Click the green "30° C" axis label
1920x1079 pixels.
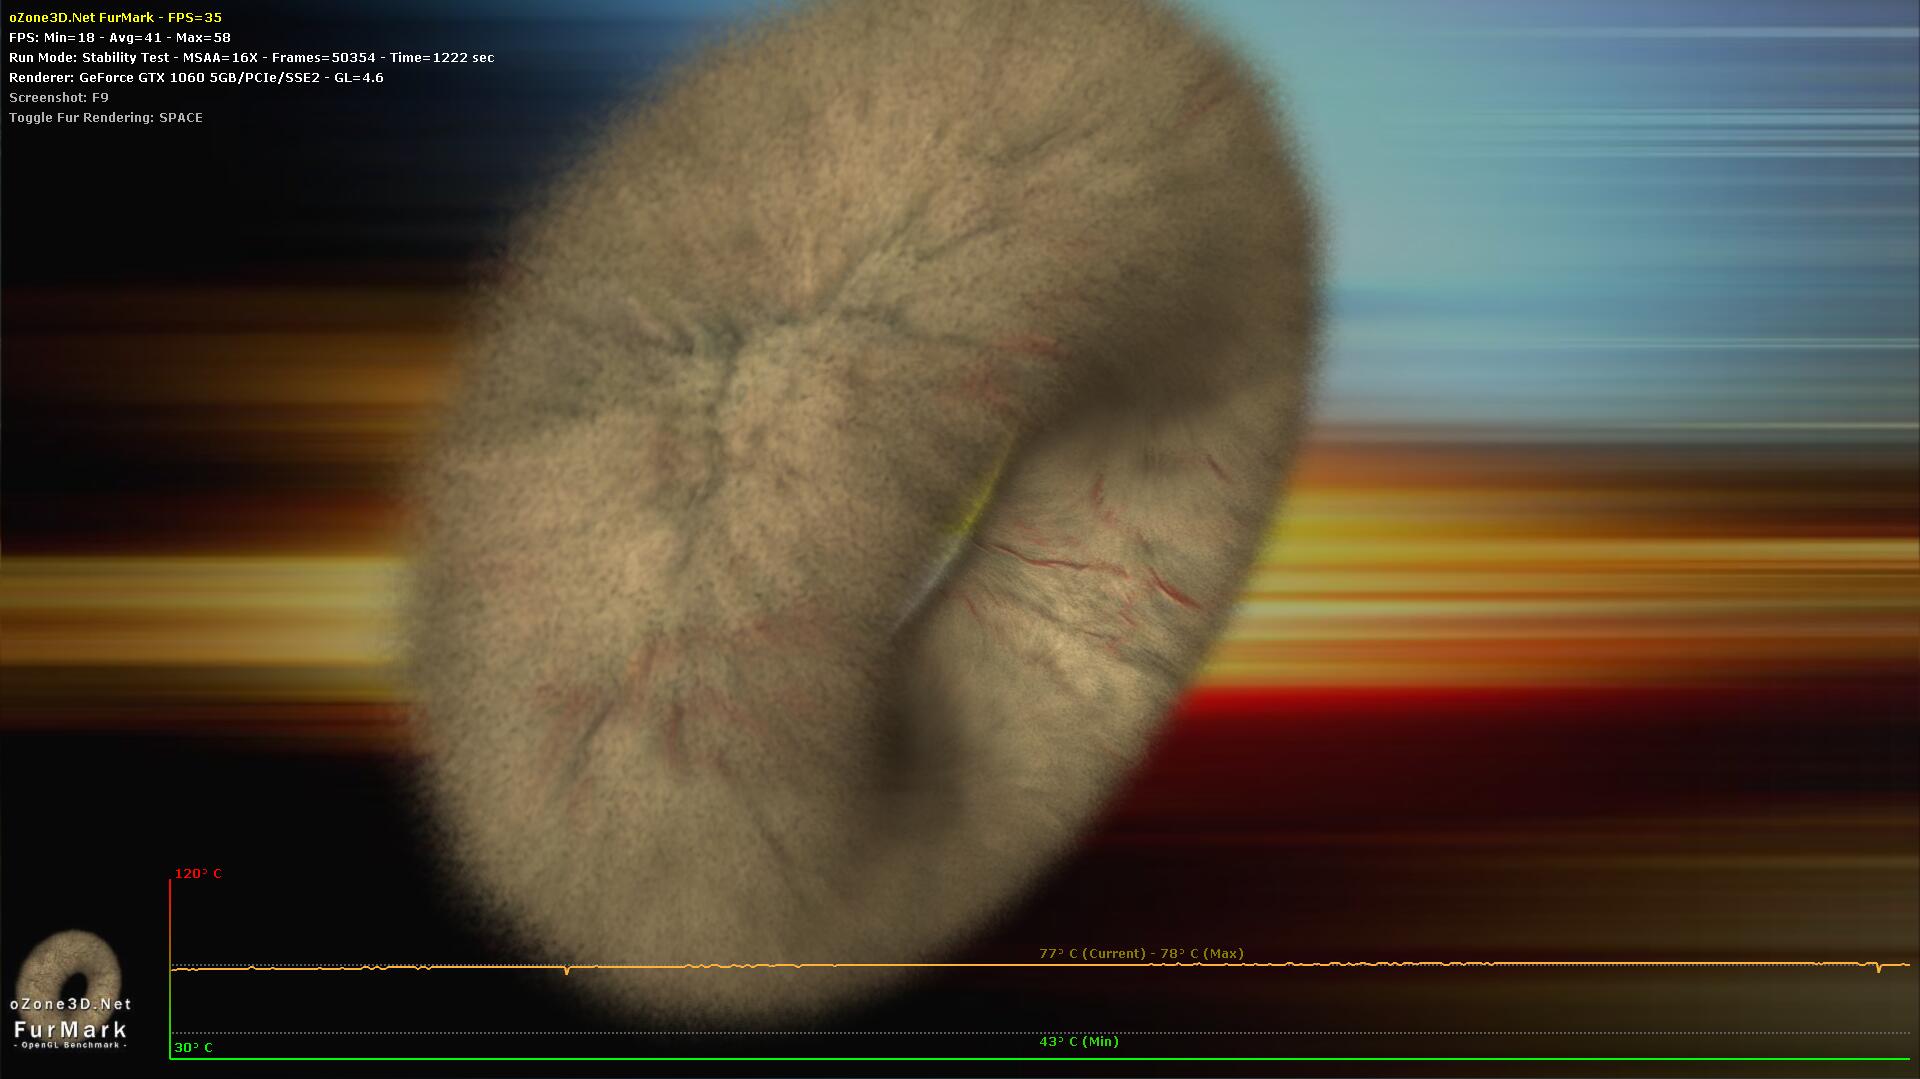tap(193, 1047)
